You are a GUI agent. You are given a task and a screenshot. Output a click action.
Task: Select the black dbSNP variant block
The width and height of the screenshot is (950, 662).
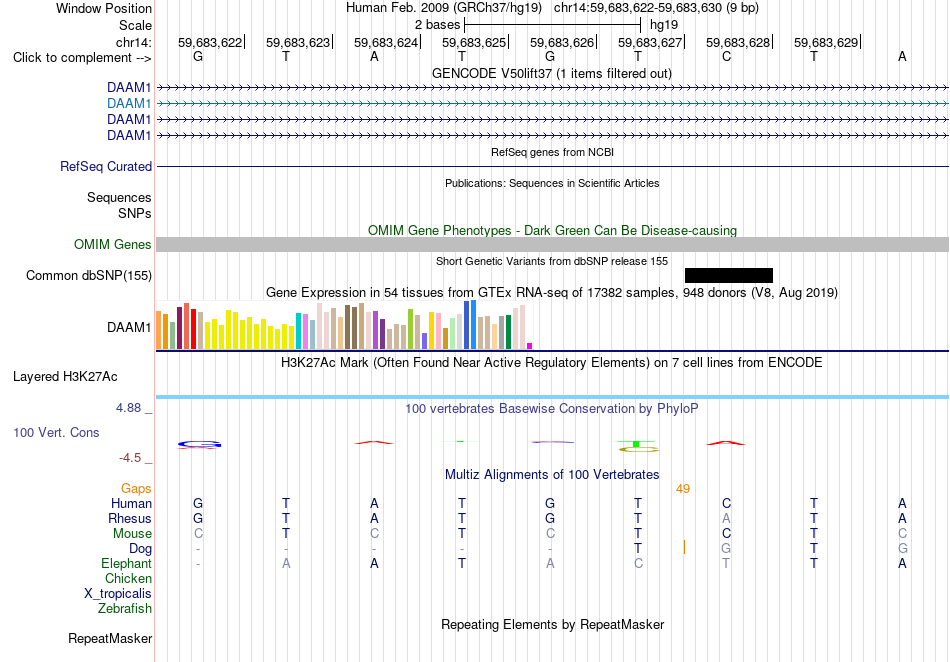(729, 276)
